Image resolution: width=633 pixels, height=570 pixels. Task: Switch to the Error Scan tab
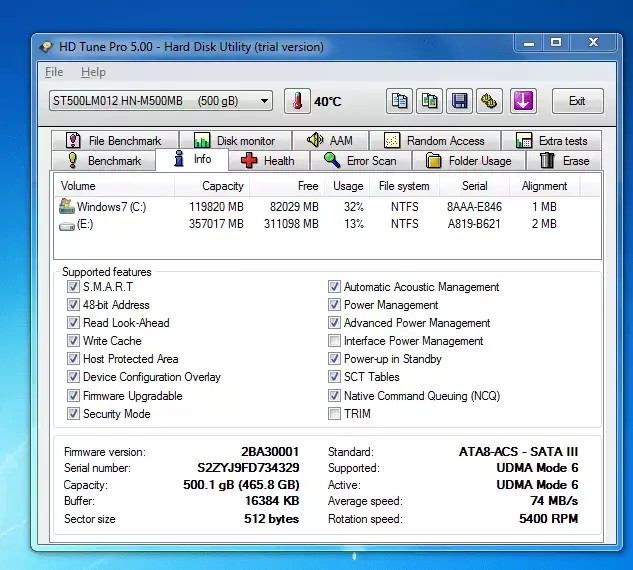(x=361, y=161)
